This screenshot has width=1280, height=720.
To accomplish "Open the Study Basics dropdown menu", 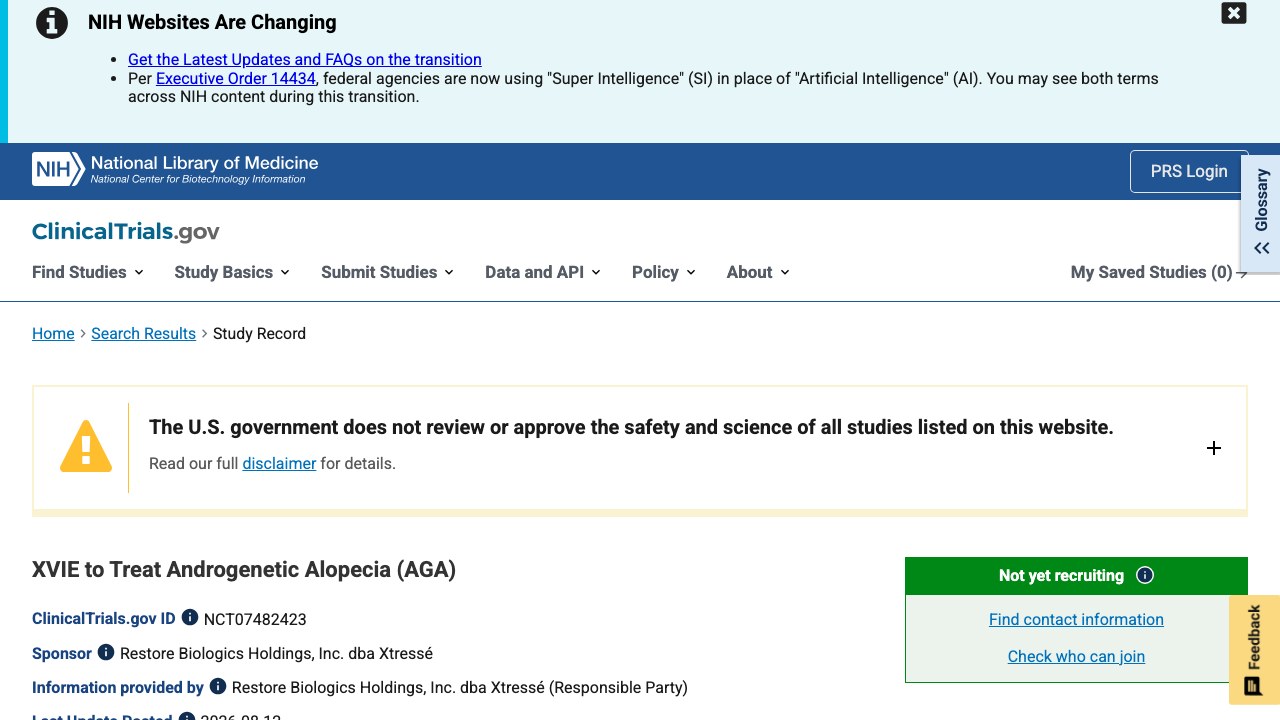I will tap(232, 272).
